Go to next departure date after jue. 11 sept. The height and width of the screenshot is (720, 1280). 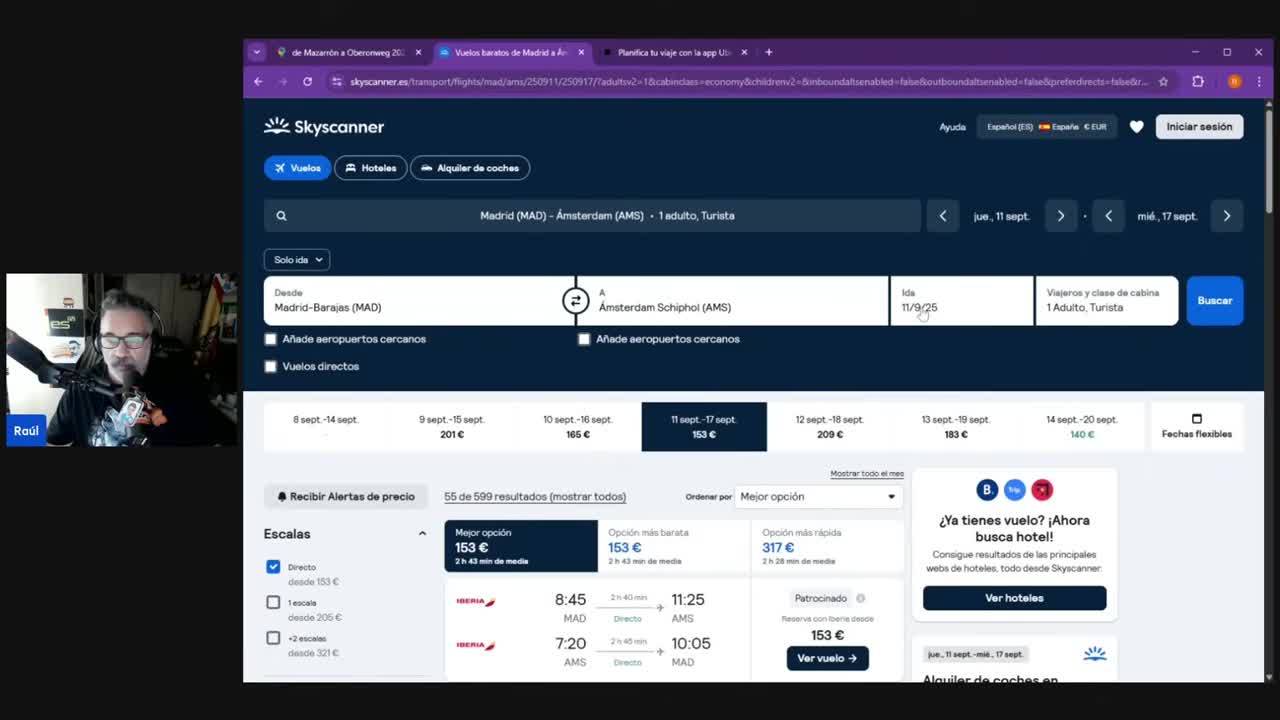[1061, 216]
